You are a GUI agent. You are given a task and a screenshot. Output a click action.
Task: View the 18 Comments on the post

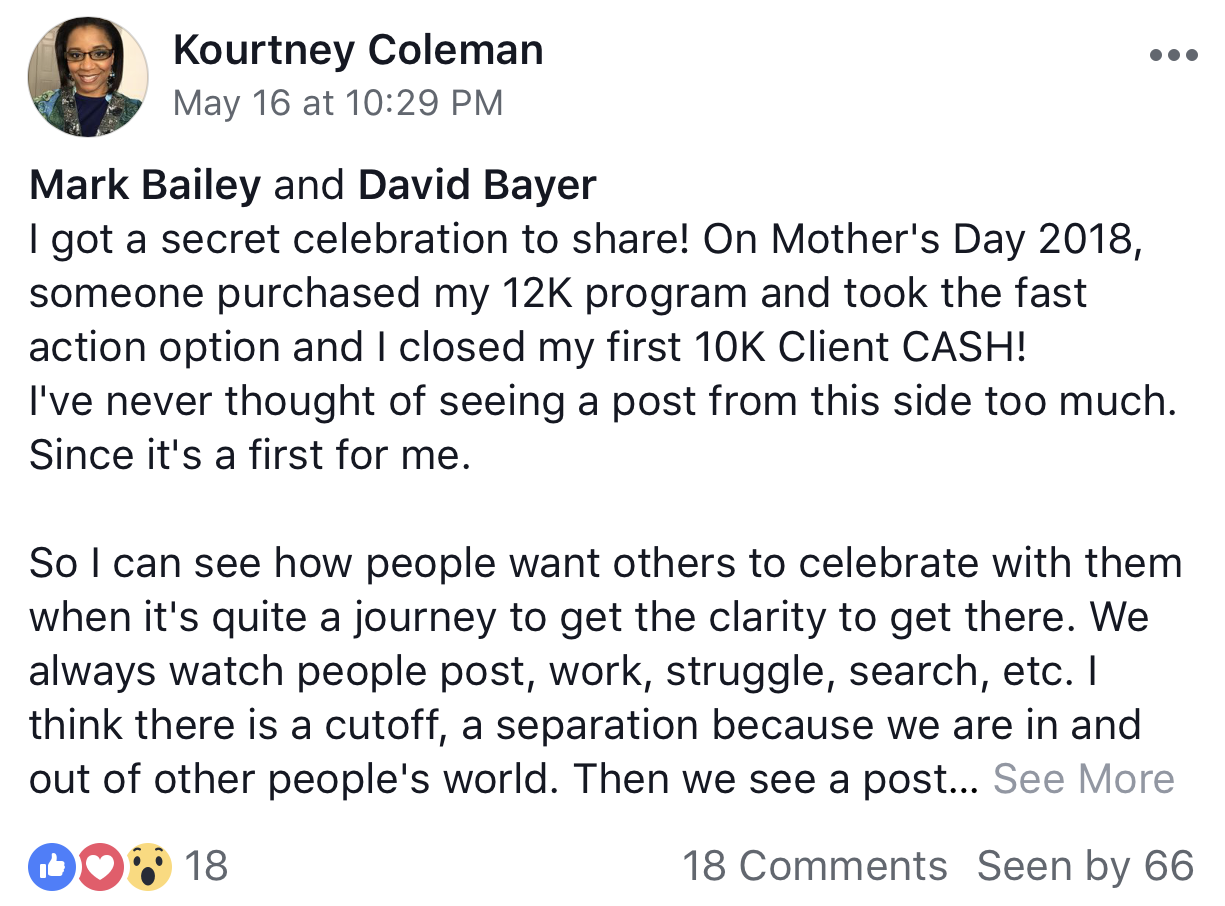point(814,866)
